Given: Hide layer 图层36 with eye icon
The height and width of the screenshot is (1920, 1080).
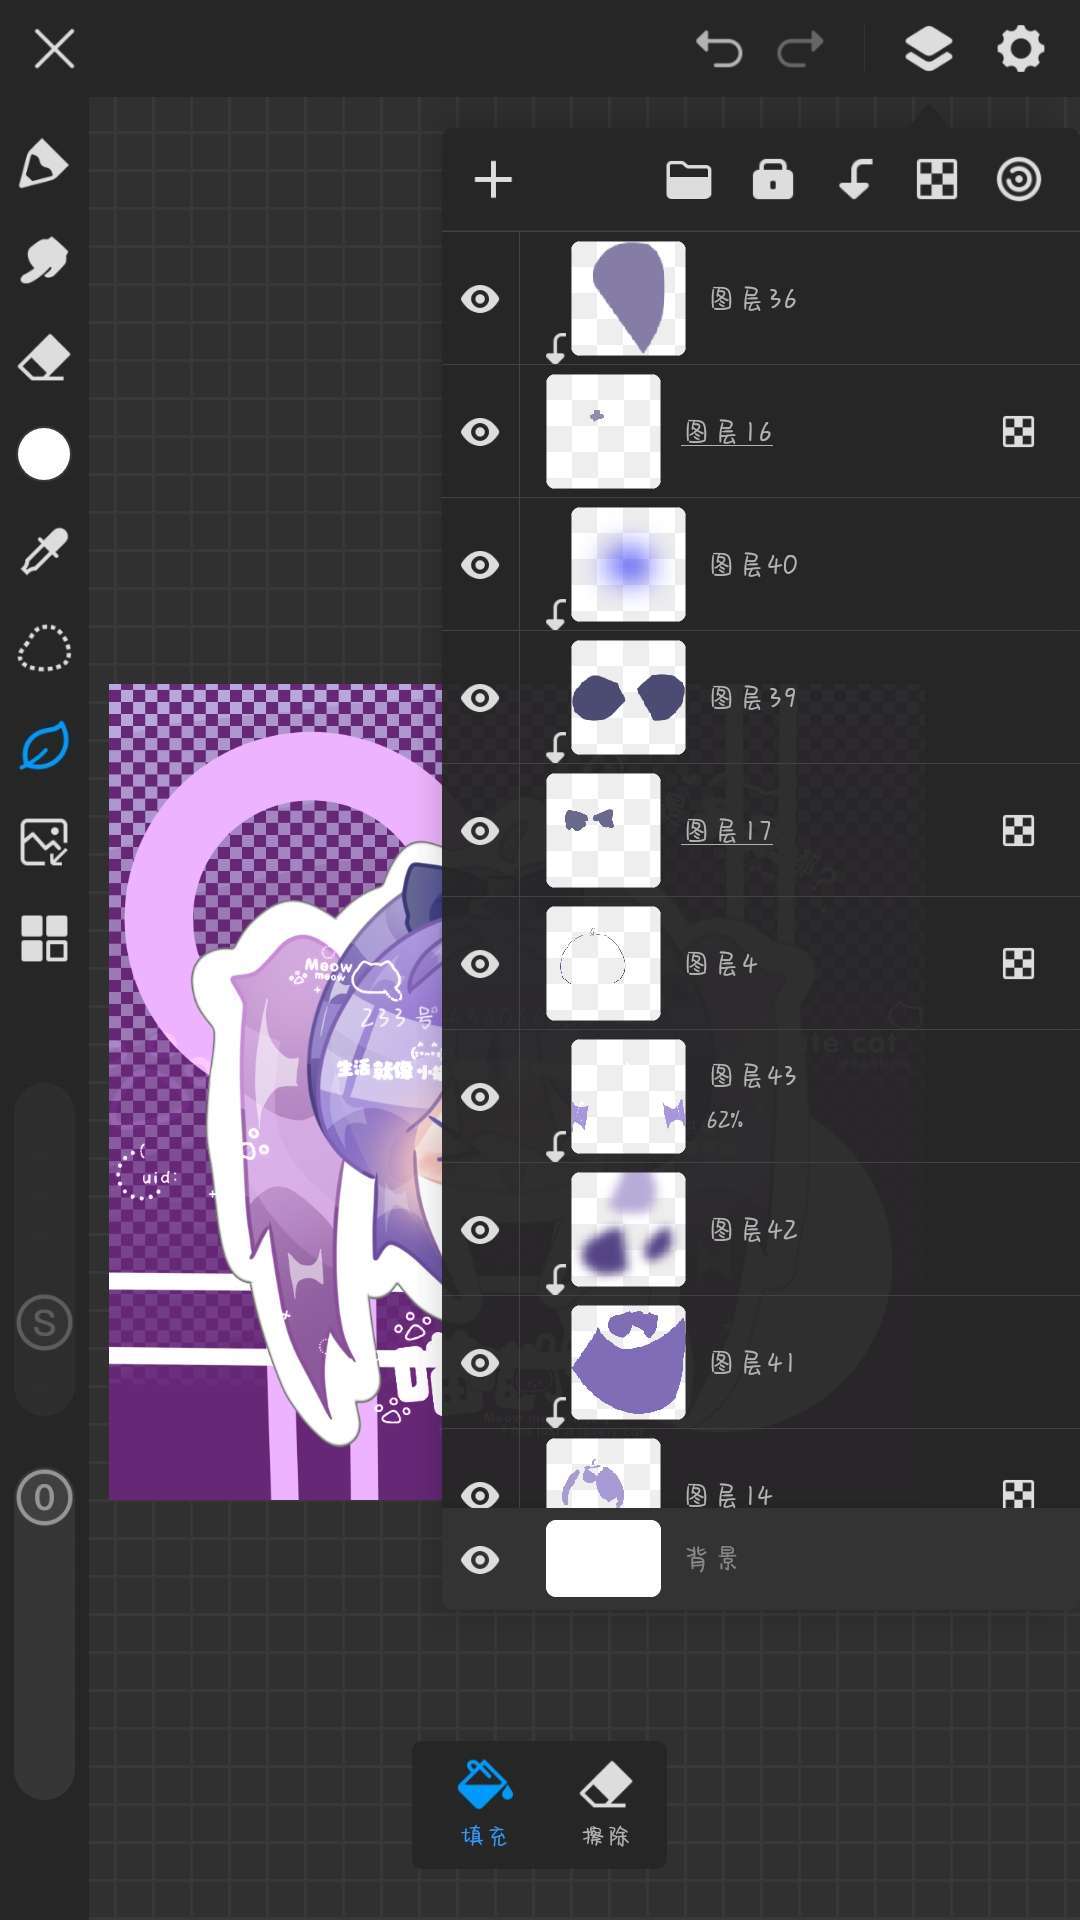Looking at the screenshot, I should [x=480, y=299].
